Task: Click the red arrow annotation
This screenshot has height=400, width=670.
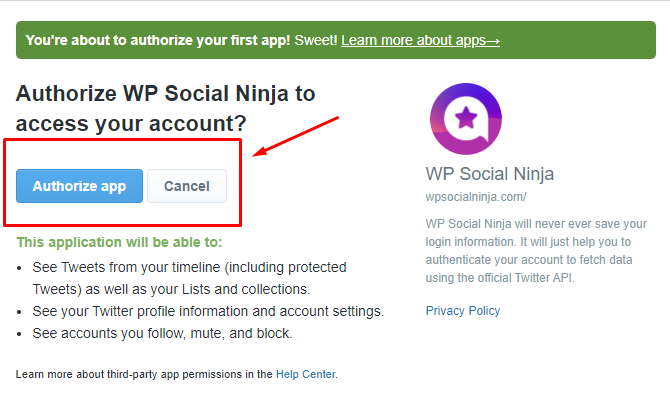Action: tap(296, 136)
